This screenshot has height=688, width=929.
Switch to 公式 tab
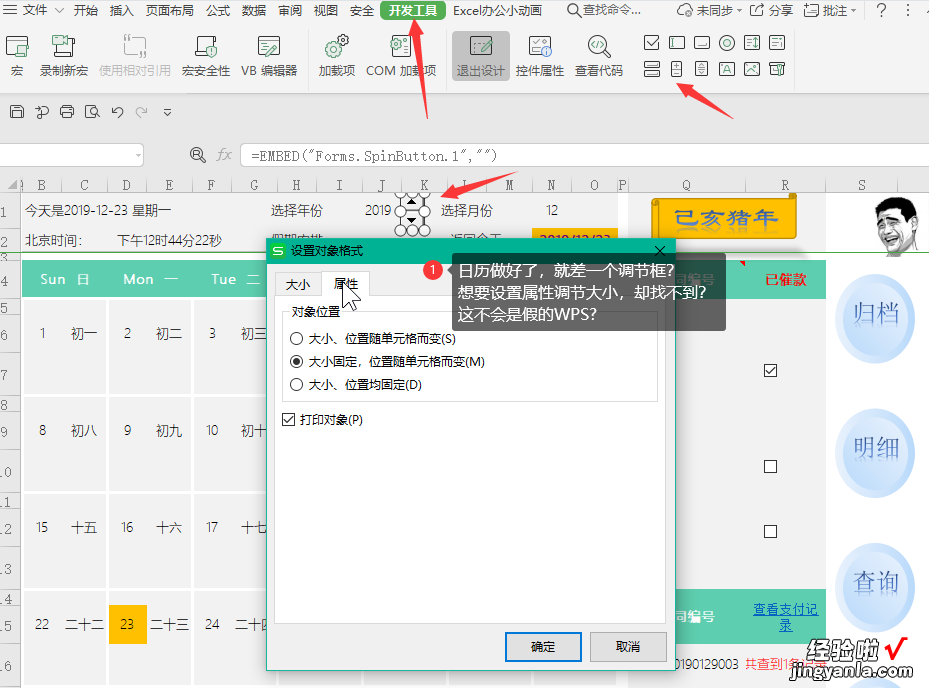tap(218, 10)
